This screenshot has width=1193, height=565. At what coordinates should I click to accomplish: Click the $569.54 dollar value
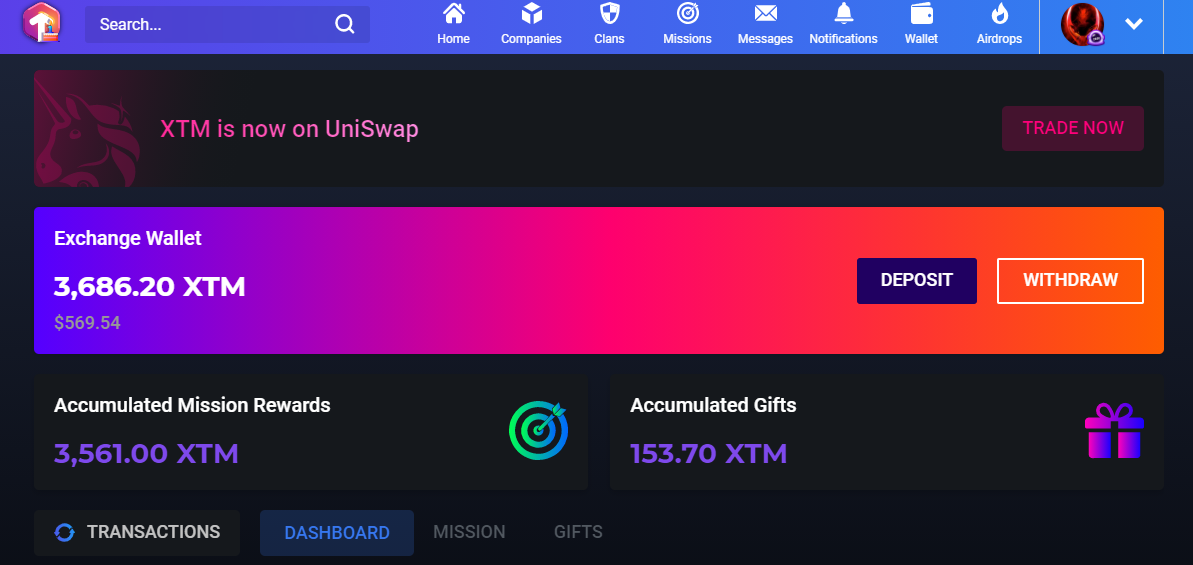(x=87, y=323)
